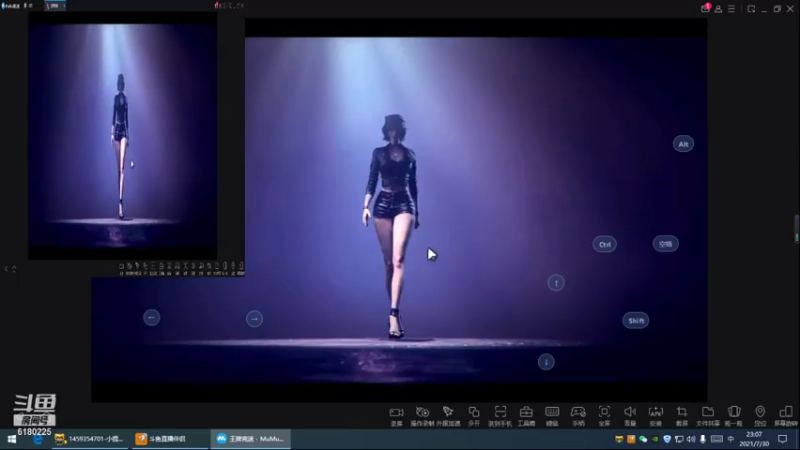Image resolution: width=800 pixels, height=450 pixels.
Task: Click the shake (摇一摇) phone icon
Action: 734,412
